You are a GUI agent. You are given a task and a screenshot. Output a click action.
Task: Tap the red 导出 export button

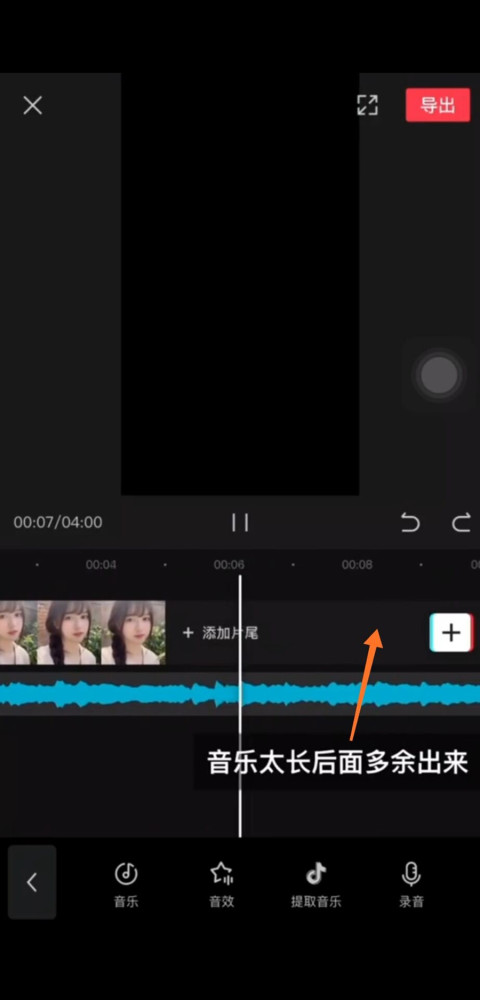[x=438, y=105]
